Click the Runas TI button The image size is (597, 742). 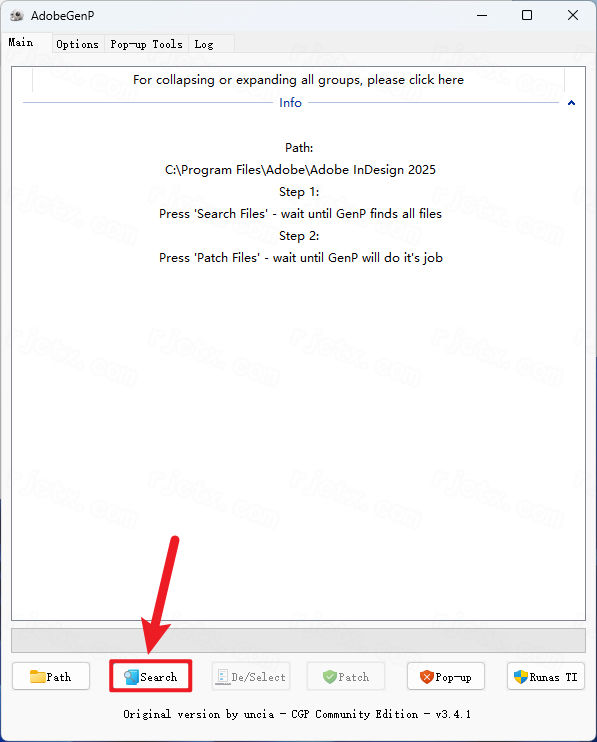tap(546, 676)
